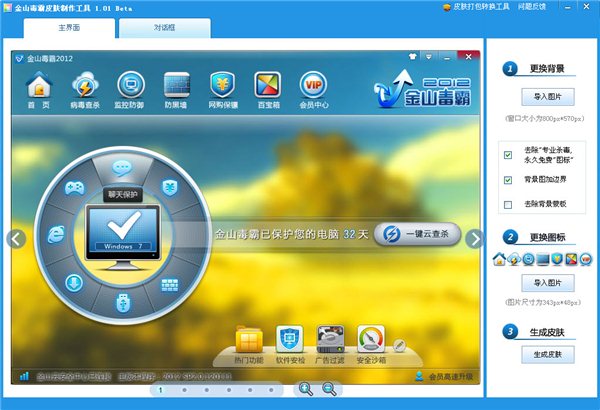Open the 防黑墙 firewall icon
This screenshot has height=410, width=600.
(176, 85)
